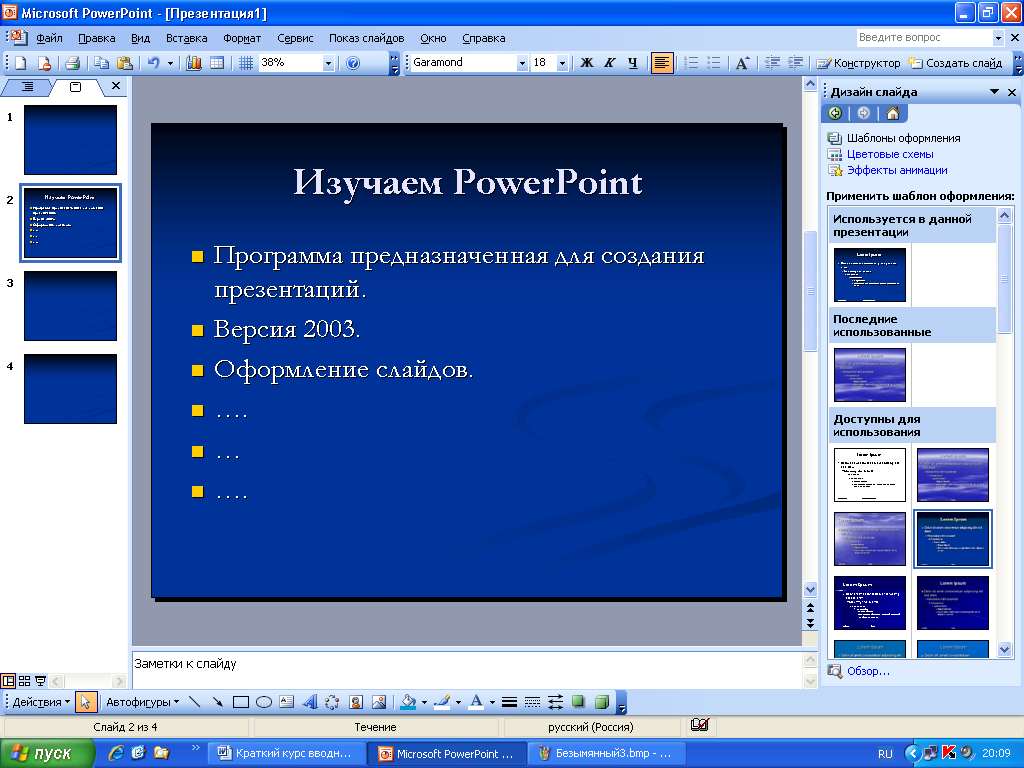Click the decrease indent icon
Viewport: 1024px width, 768px height.
pos(773,63)
